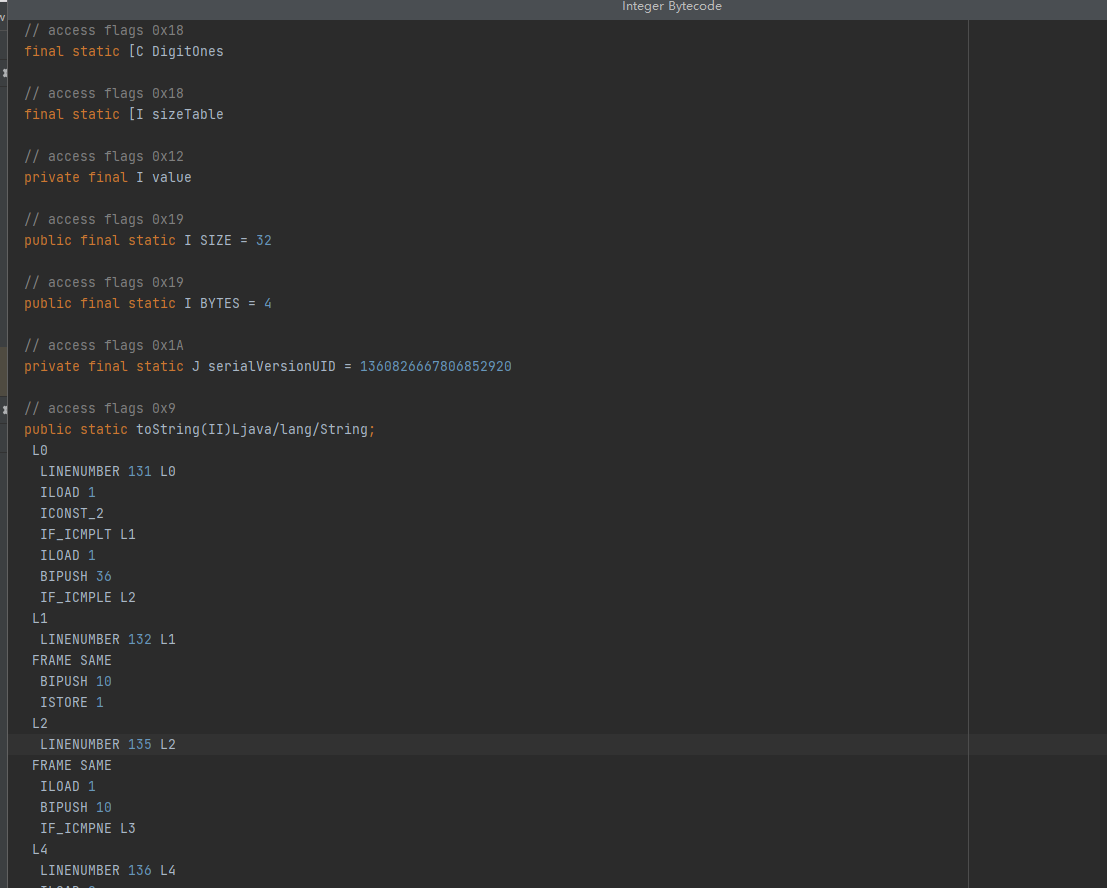This screenshot has width=1107, height=888.
Task: Click the 'LINENUMBER 132 L1' line
Action: 108,640
